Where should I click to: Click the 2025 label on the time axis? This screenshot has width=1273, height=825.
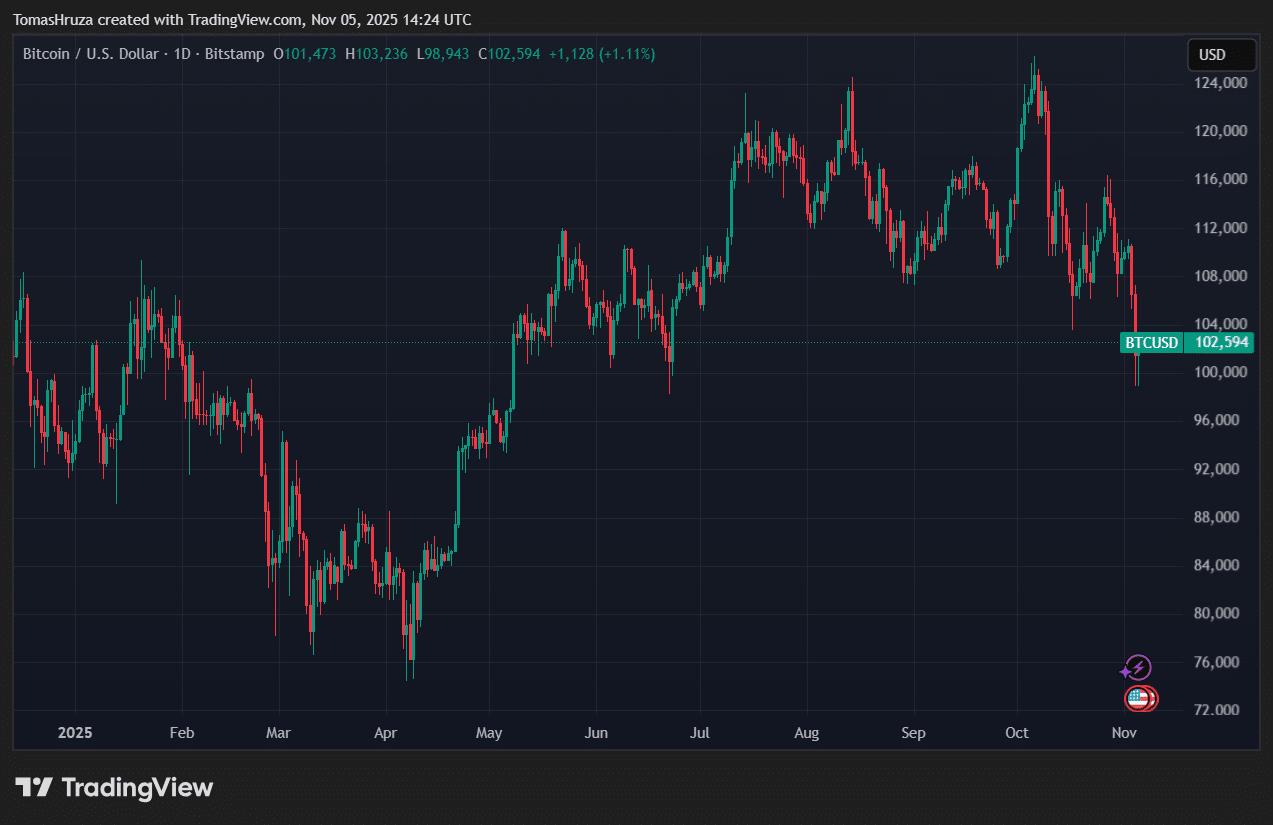[75, 733]
